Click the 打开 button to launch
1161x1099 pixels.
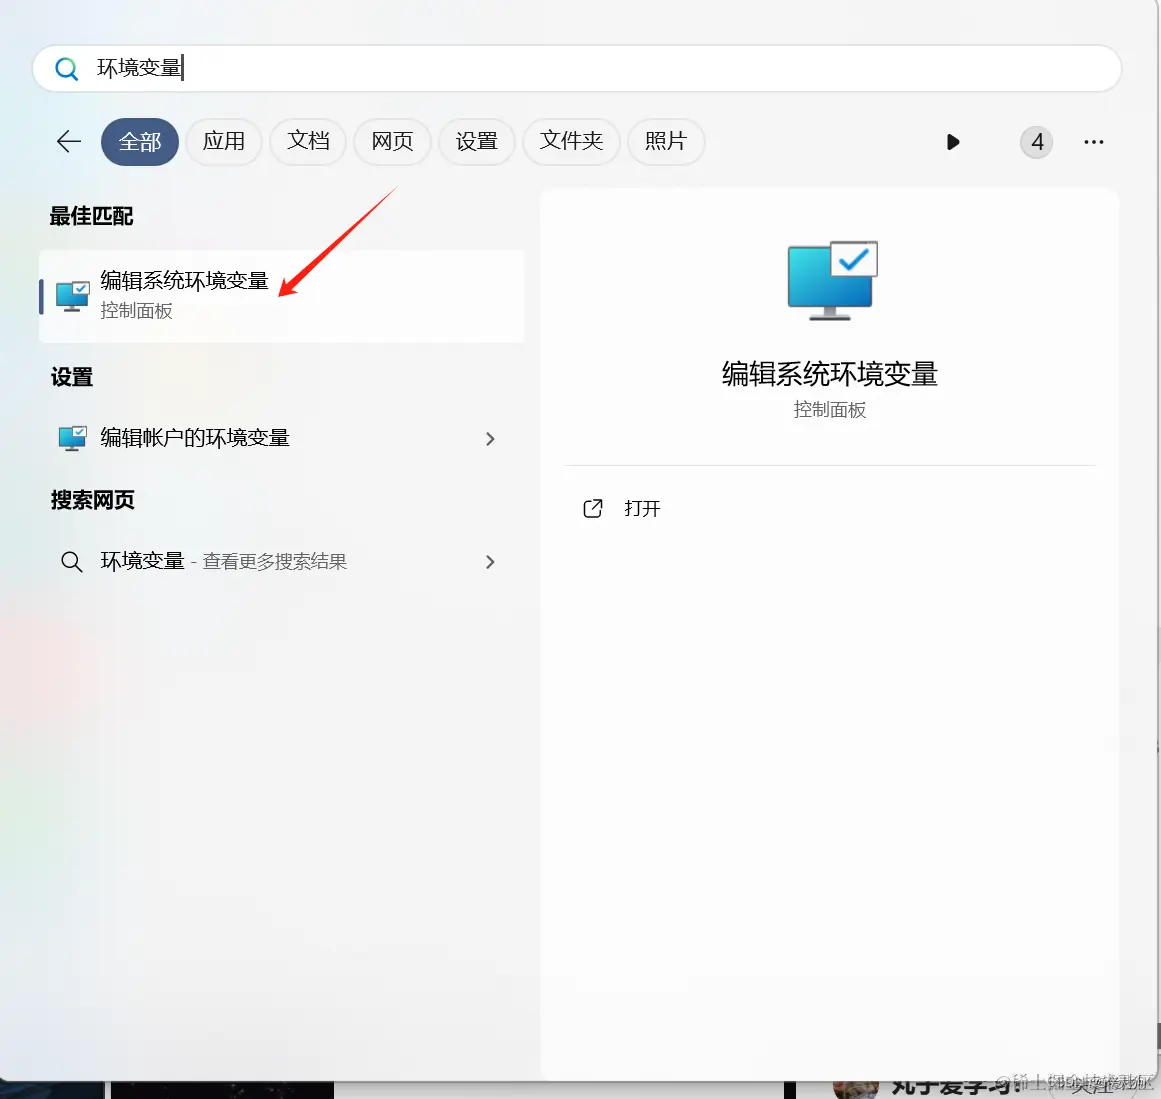[x=641, y=508]
